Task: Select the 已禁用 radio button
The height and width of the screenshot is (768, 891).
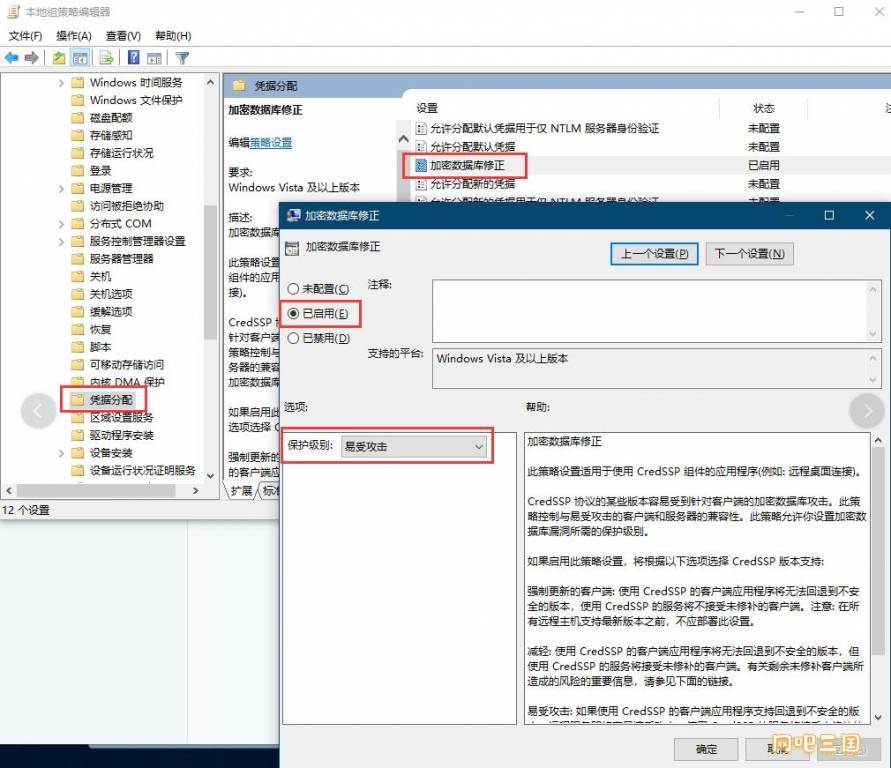Action: tap(293, 338)
